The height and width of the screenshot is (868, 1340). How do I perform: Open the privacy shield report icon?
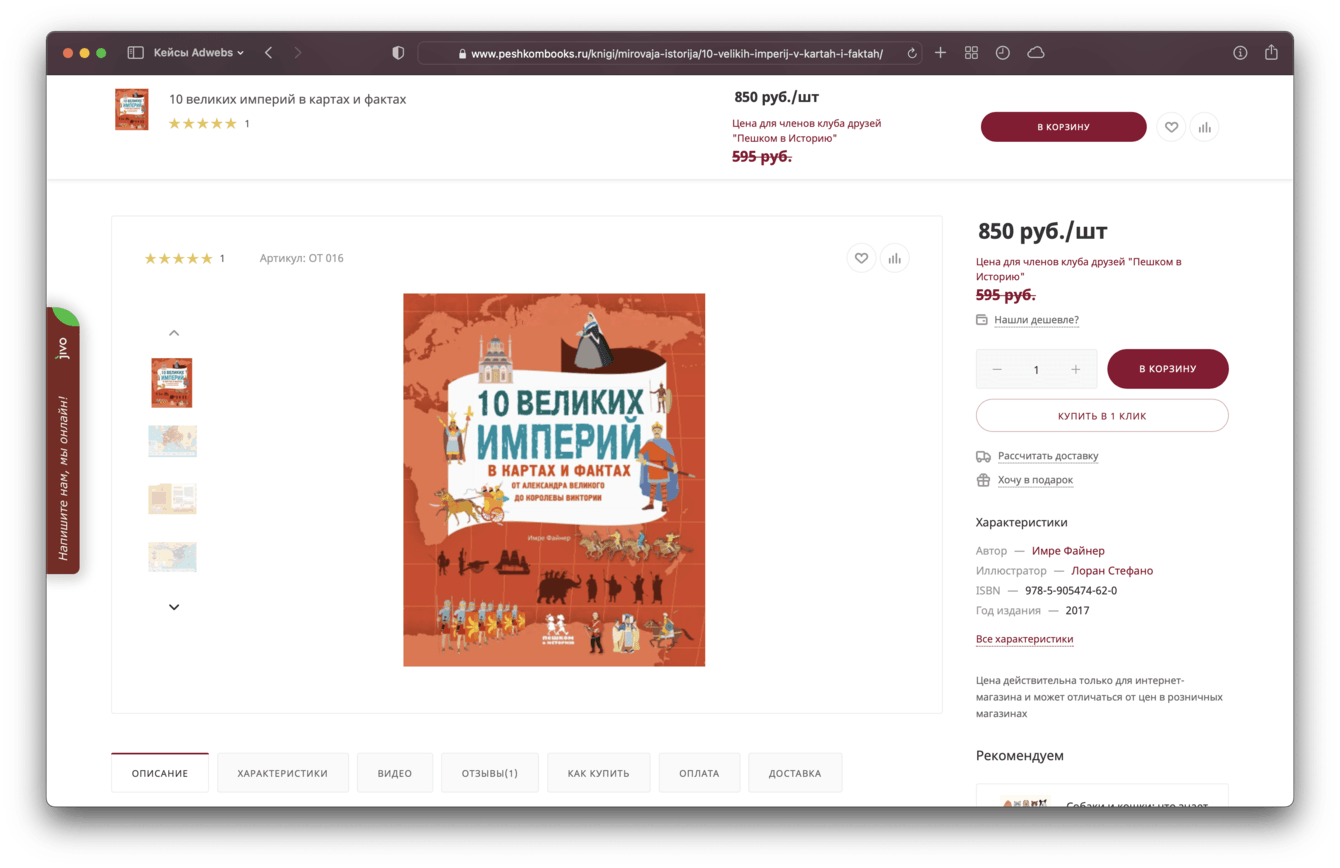pos(398,53)
